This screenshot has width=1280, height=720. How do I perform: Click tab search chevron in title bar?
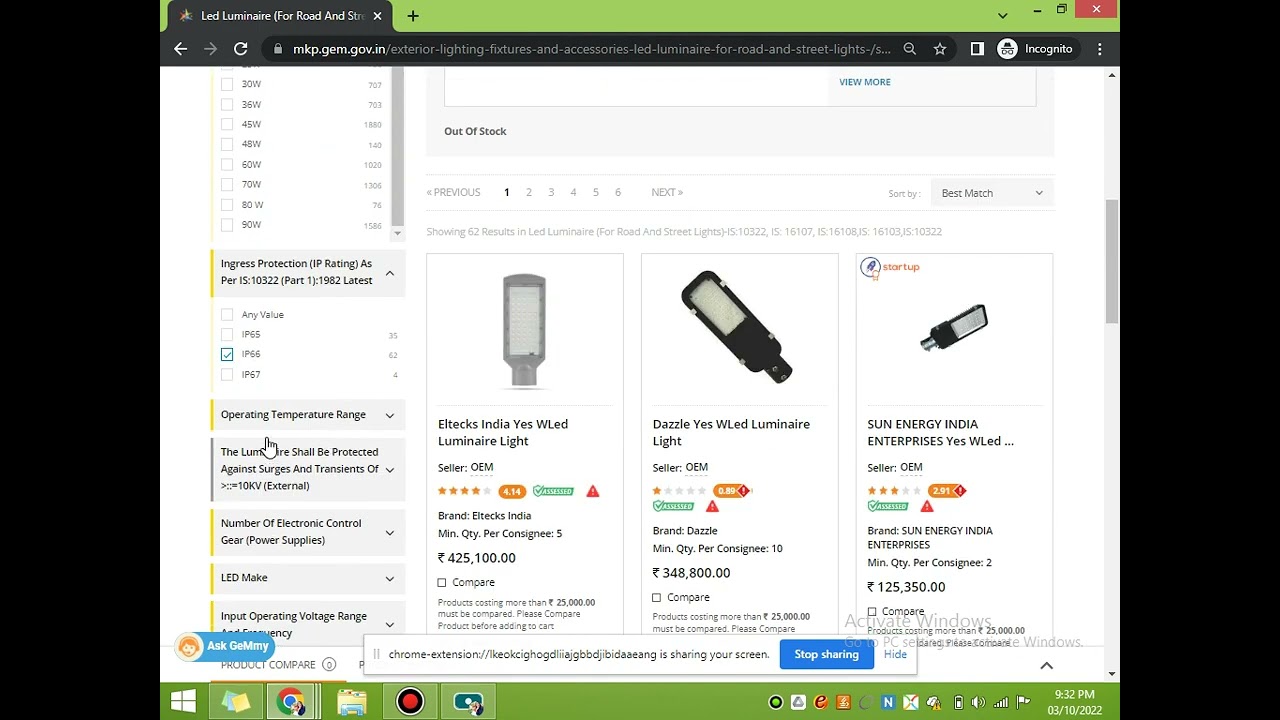[x=1002, y=15]
